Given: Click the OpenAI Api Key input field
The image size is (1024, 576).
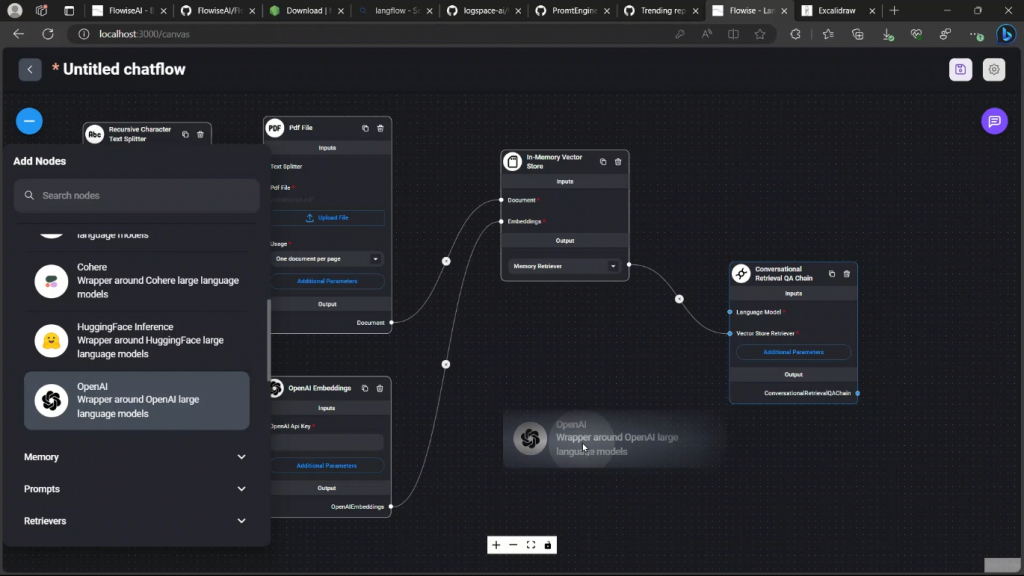Looking at the screenshot, I should click(327, 442).
